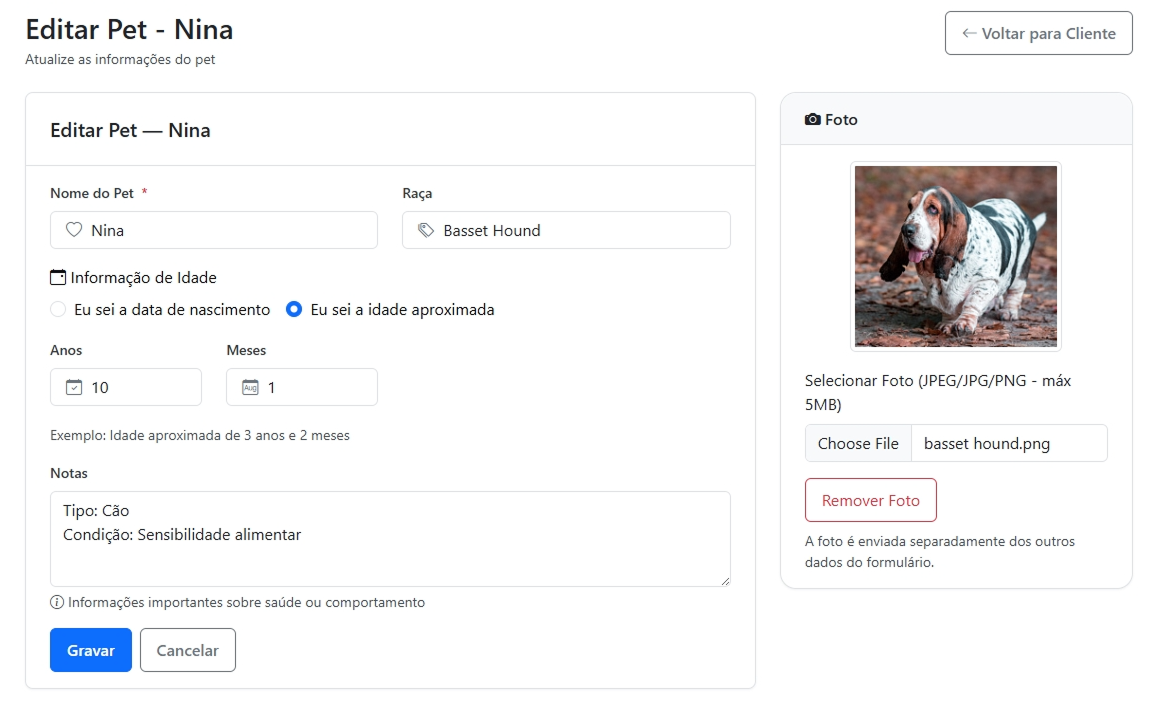The image size is (1159, 710).
Task: Open file picker with Choose File
Action: click(x=858, y=443)
